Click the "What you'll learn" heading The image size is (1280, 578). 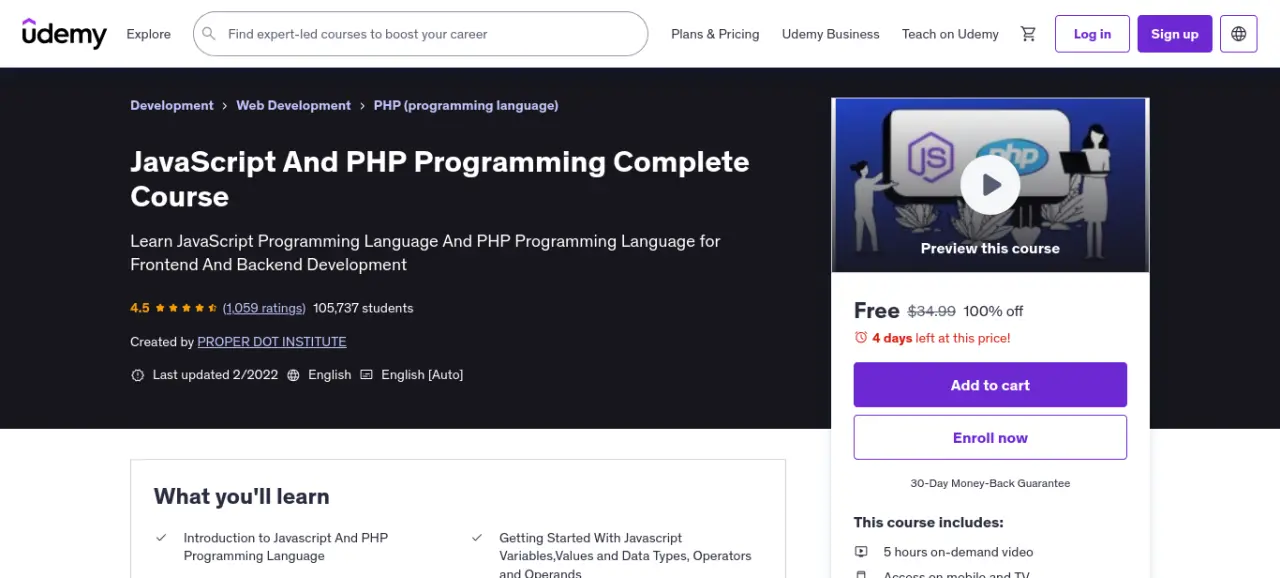click(241, 496)
